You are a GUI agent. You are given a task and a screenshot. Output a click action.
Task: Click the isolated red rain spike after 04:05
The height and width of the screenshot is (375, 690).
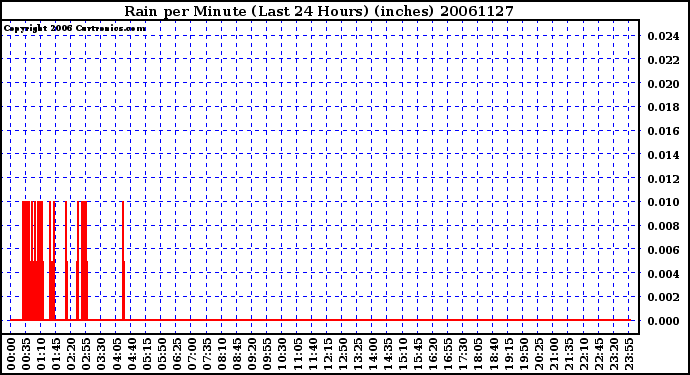coord(123,261)
